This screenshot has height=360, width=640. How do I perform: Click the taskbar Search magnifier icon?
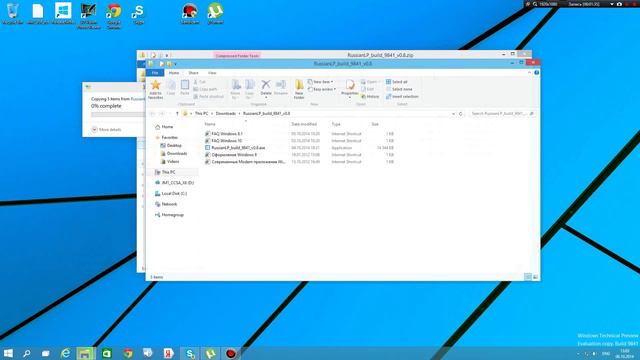(27, 353)
